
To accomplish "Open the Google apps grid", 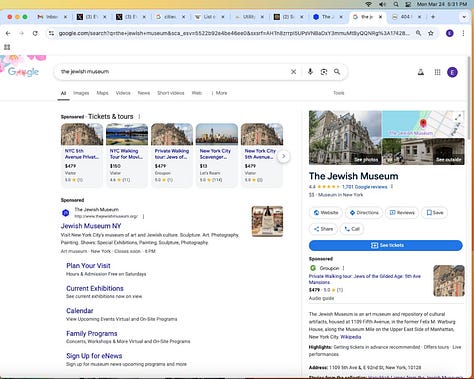I will coord(437,72).
